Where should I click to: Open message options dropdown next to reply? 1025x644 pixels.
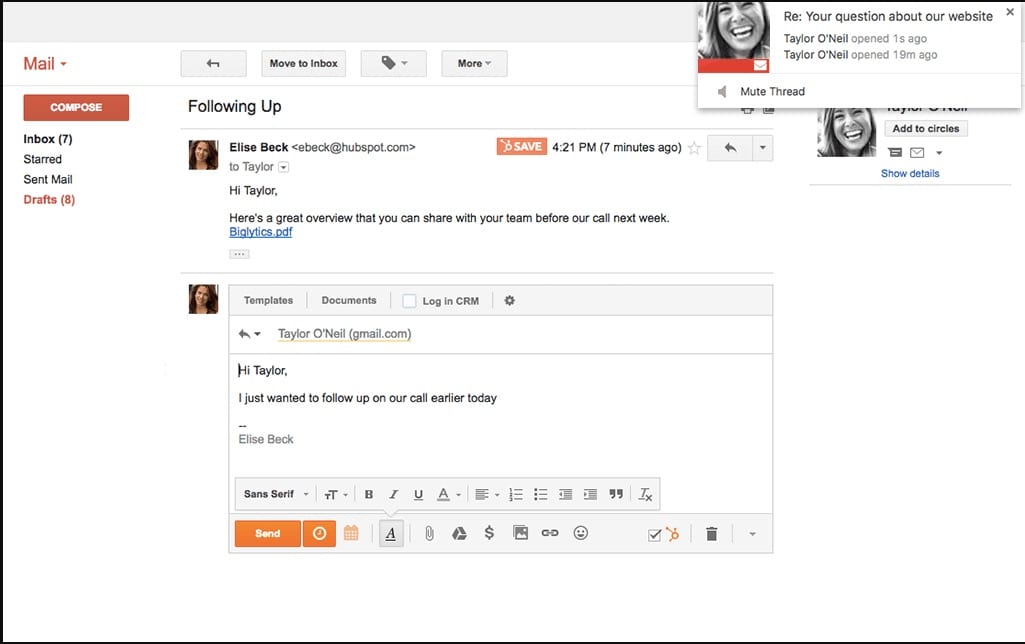coord(762,148)
